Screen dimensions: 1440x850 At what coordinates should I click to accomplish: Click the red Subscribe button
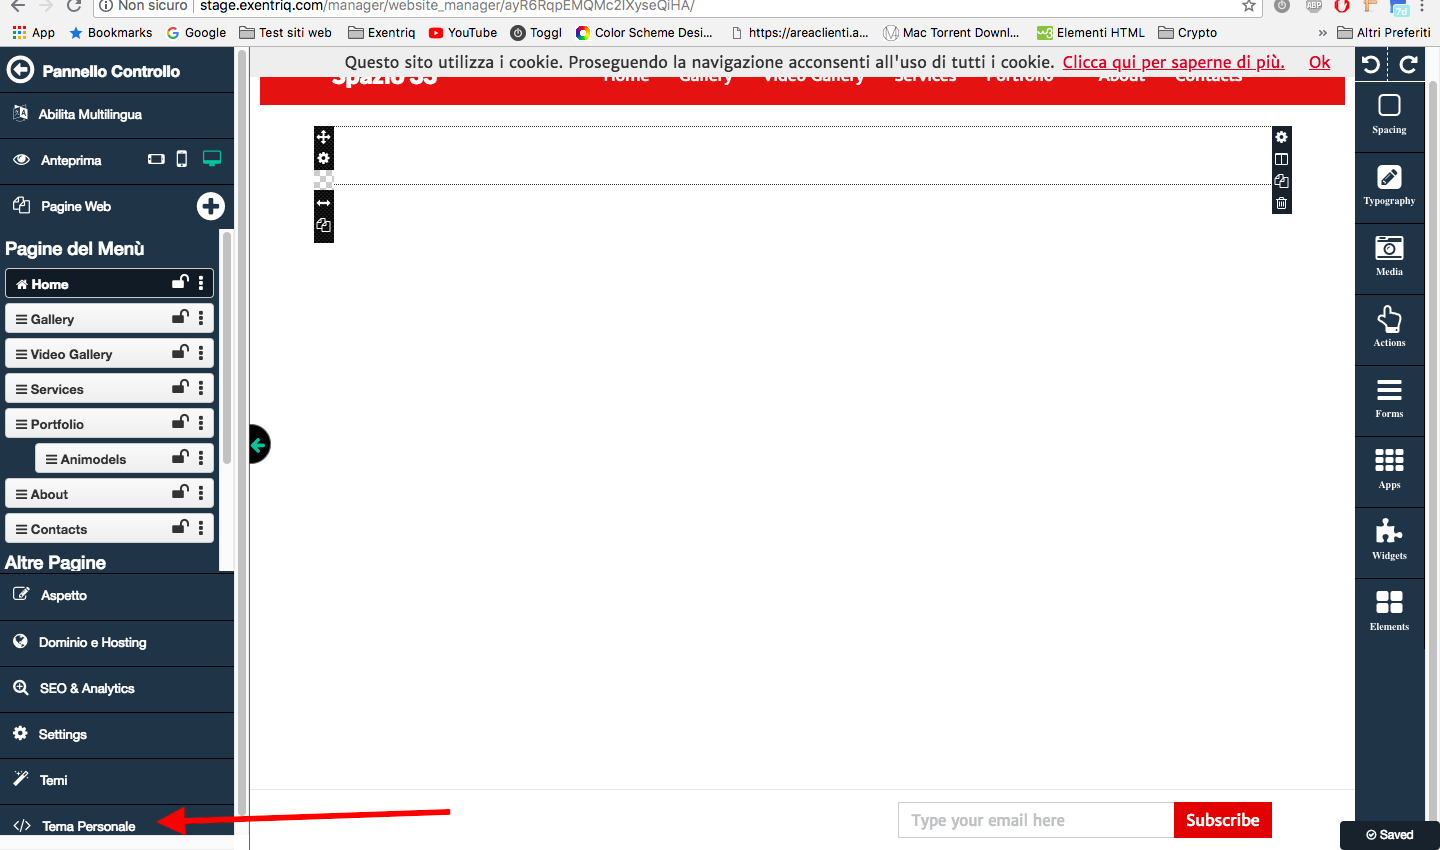point(1222,820)
